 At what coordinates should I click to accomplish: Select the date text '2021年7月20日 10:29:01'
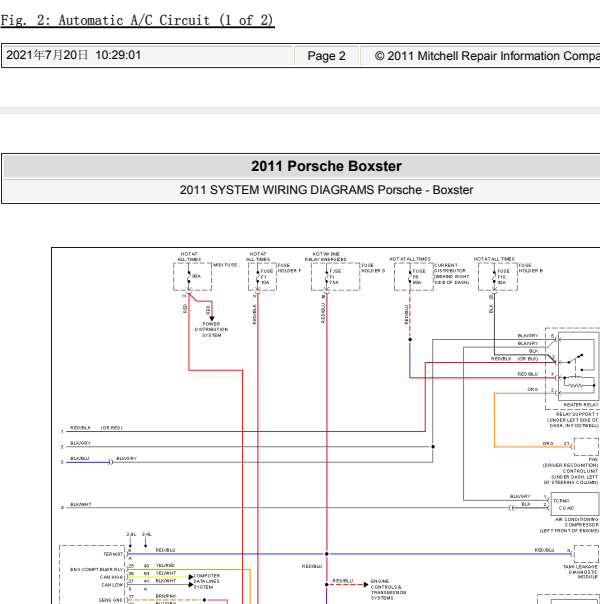click(x=74, y=55)
